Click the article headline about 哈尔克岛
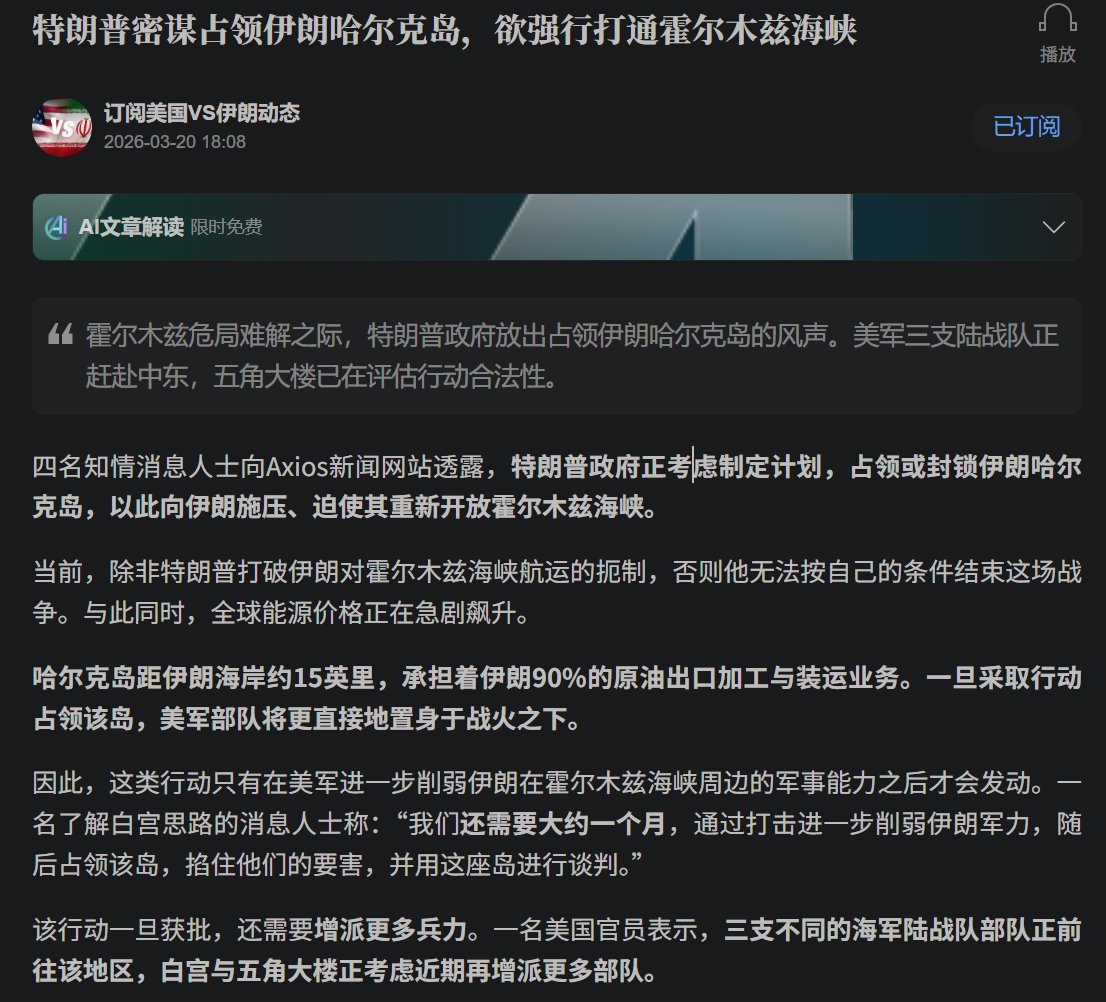The image size is (1106, 1002). click(444, 30)
